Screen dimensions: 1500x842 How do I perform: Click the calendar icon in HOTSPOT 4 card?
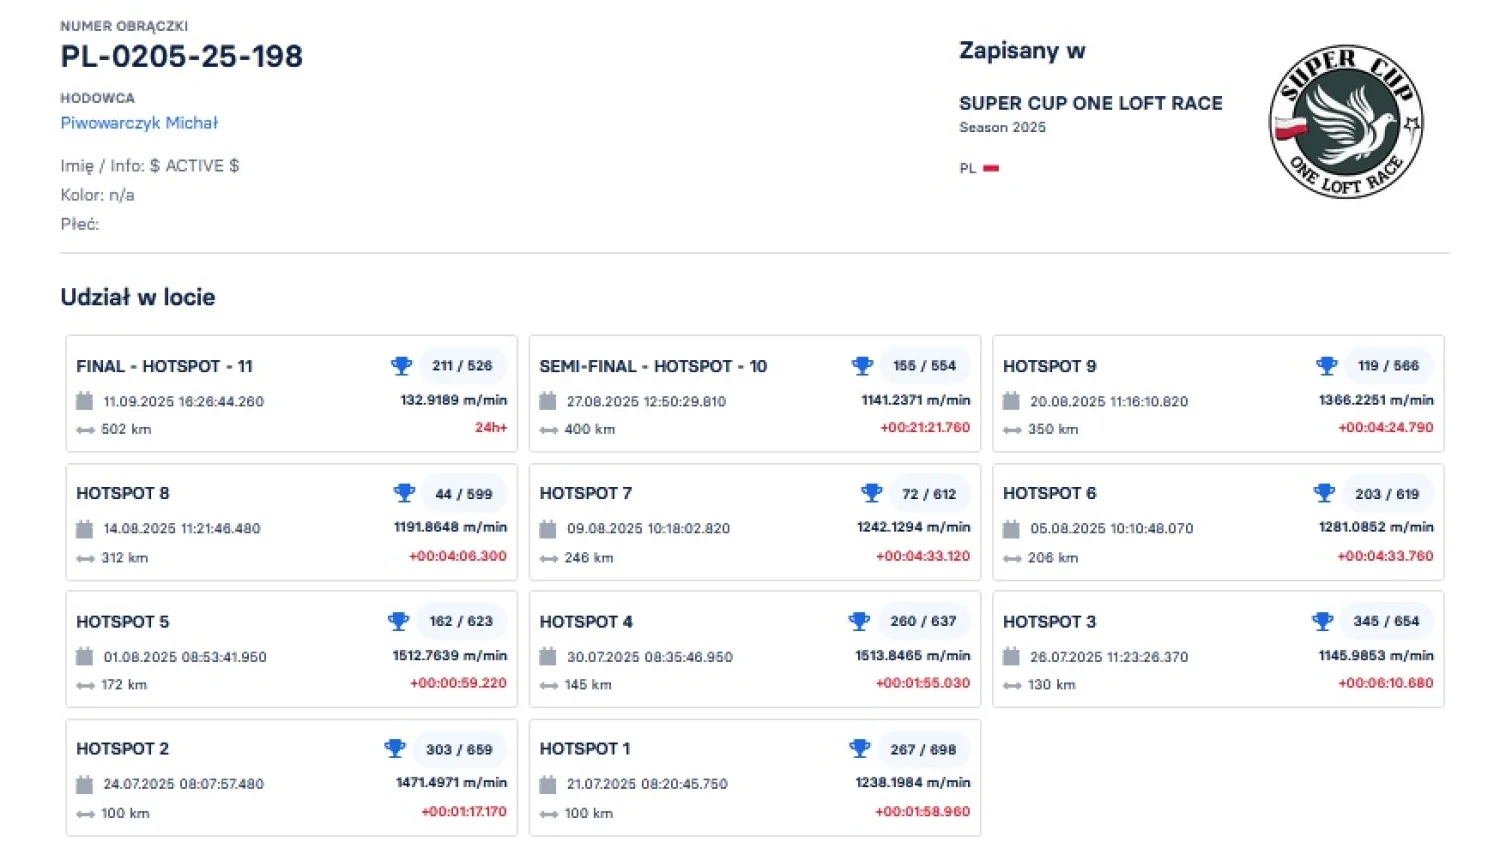pos(548,657)
